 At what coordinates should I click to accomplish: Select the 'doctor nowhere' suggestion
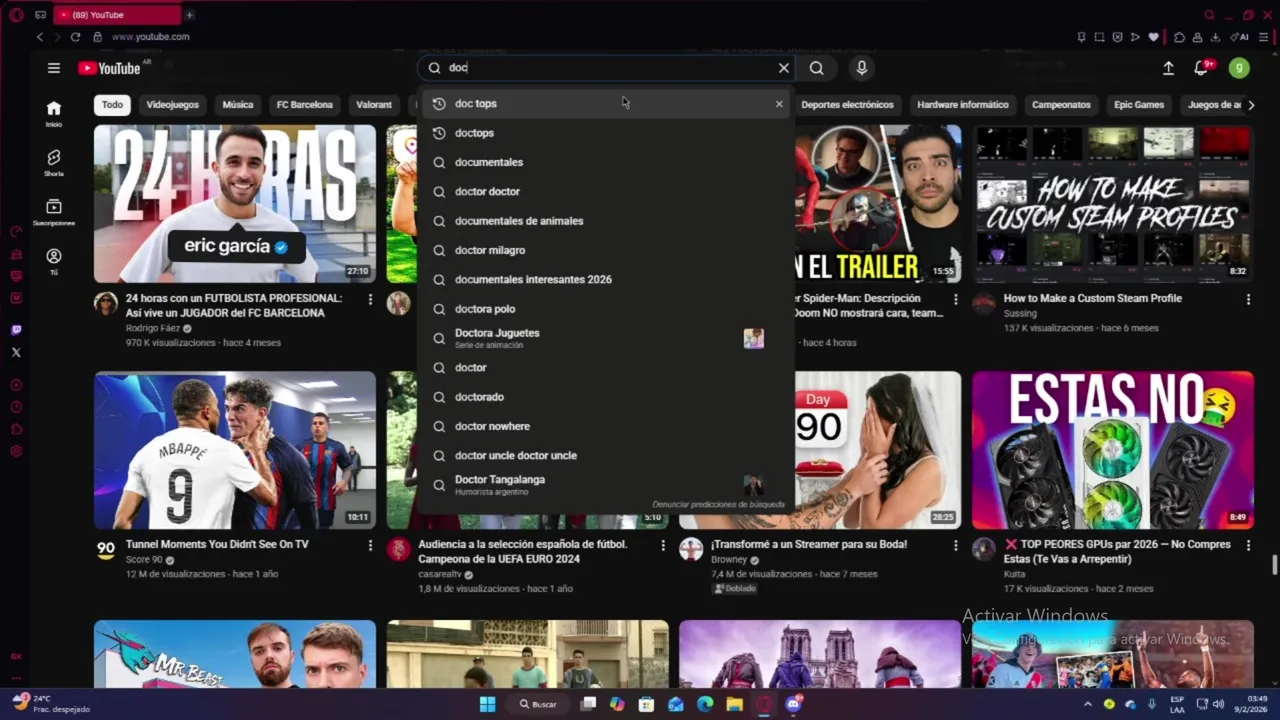(604, 426)
